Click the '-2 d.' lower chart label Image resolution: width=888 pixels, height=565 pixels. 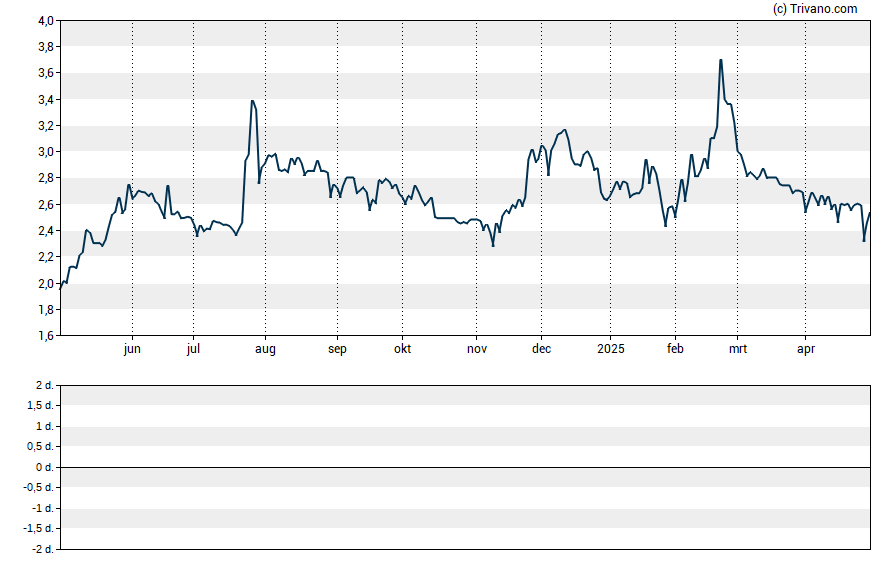[43, 549]
